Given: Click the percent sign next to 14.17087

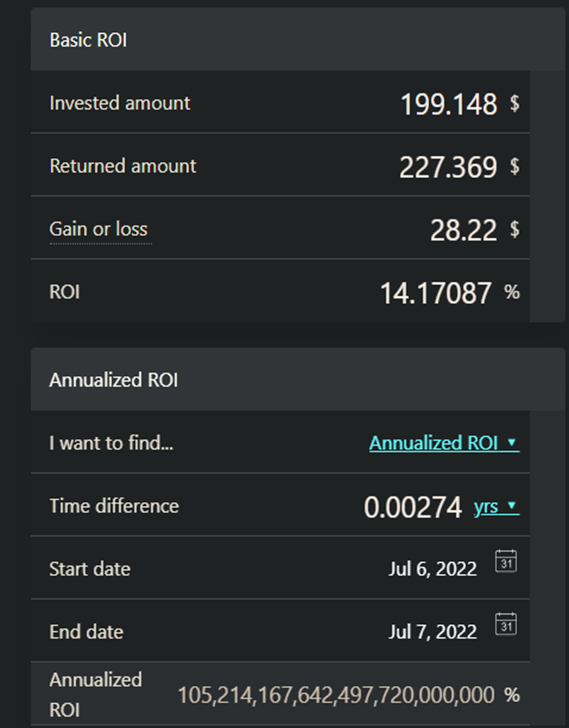Looking at the screenshot, I should (x=512, y=292).
